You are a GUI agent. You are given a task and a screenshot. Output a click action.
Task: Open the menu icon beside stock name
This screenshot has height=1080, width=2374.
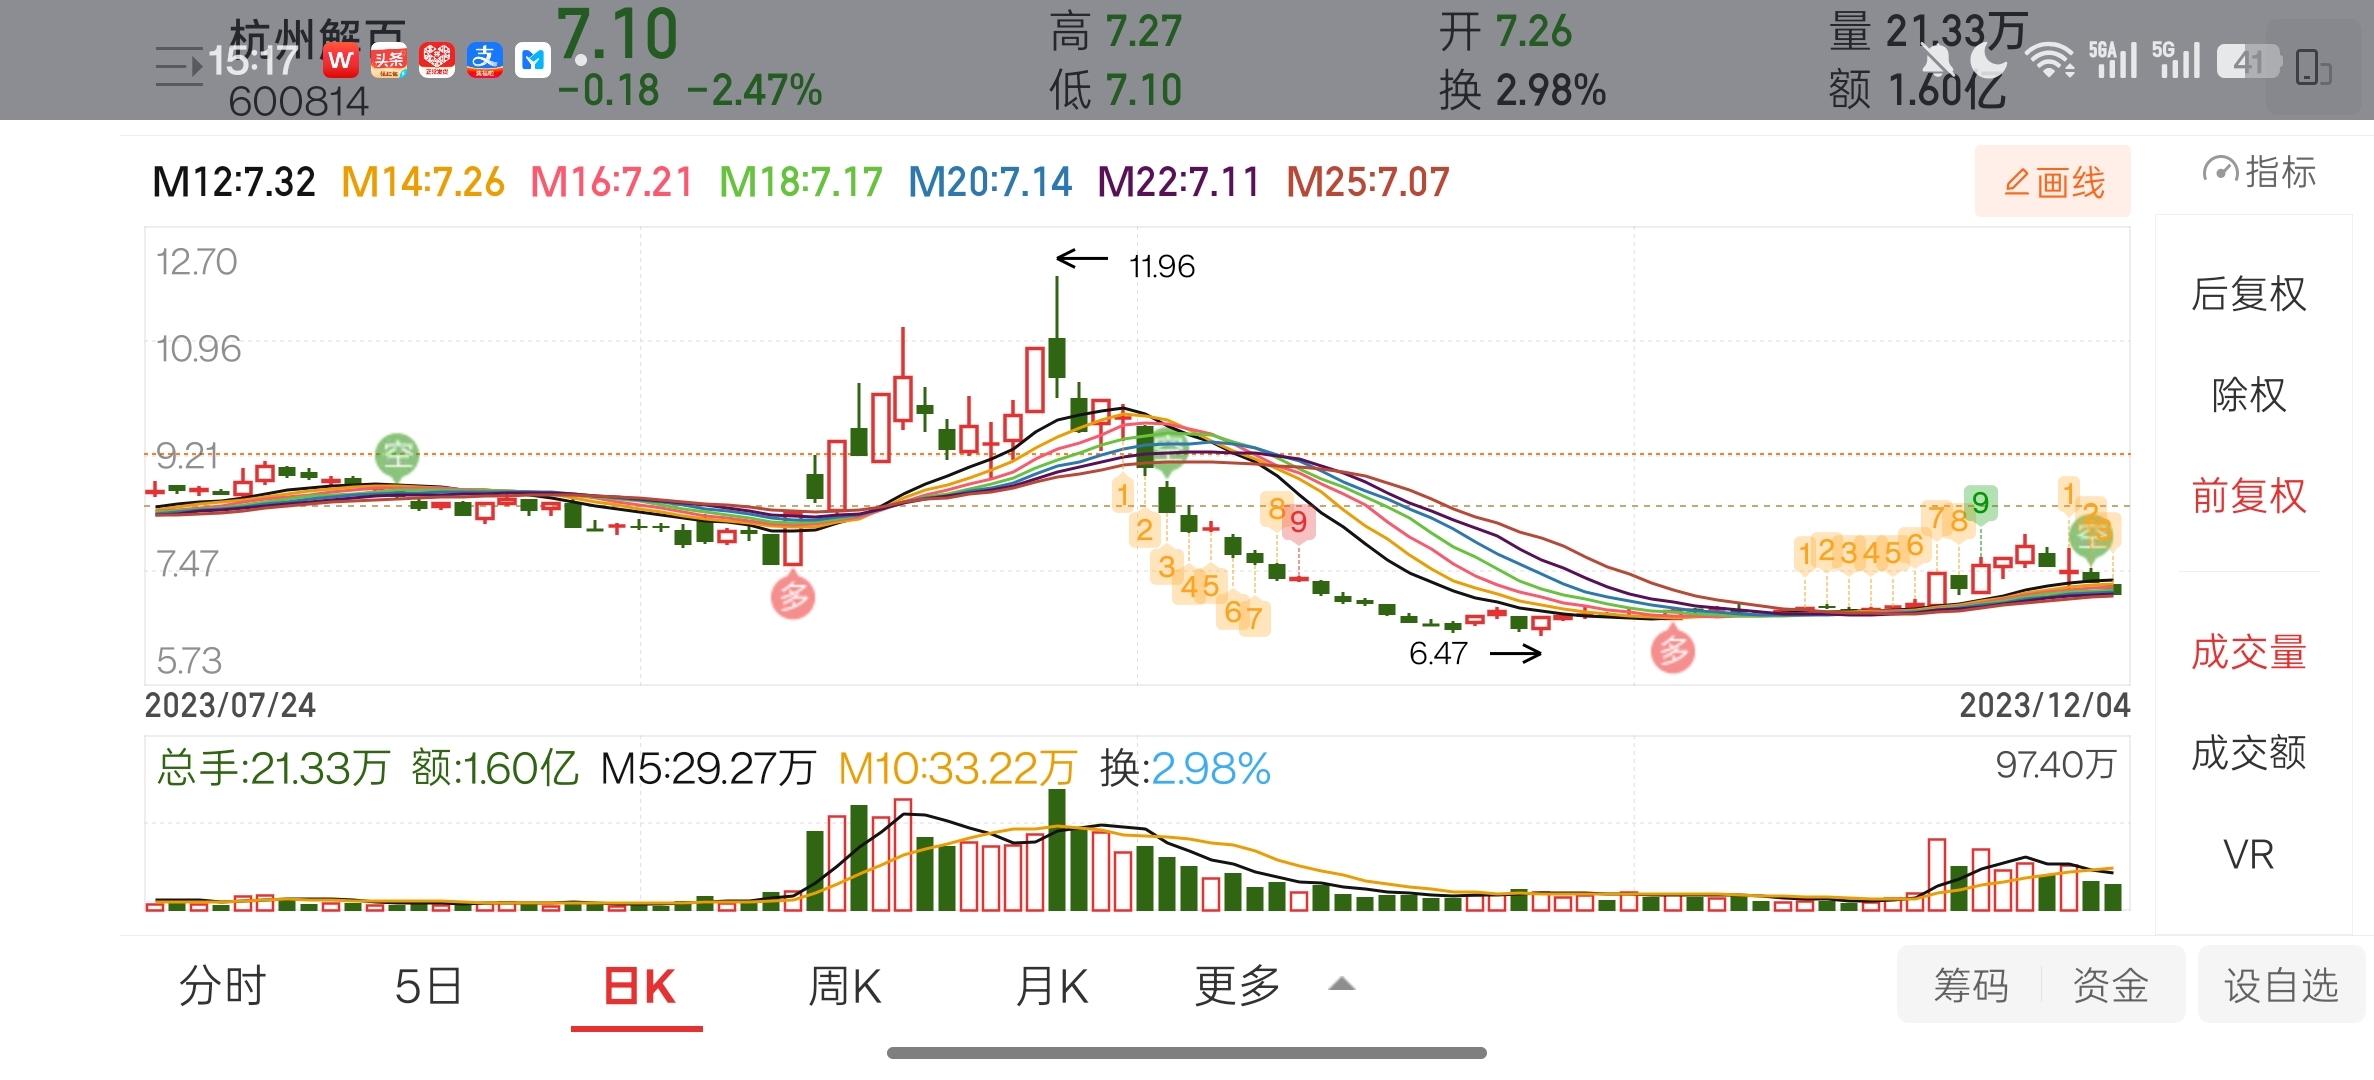coord(180,67)
